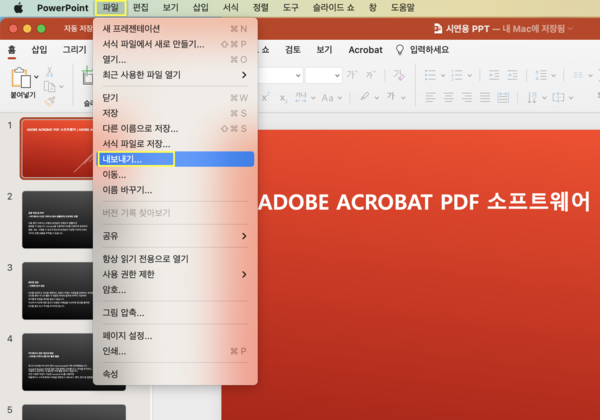600x420 pixels.
Task: Expand the line spacing options arrow
Action: pos(553,75)
